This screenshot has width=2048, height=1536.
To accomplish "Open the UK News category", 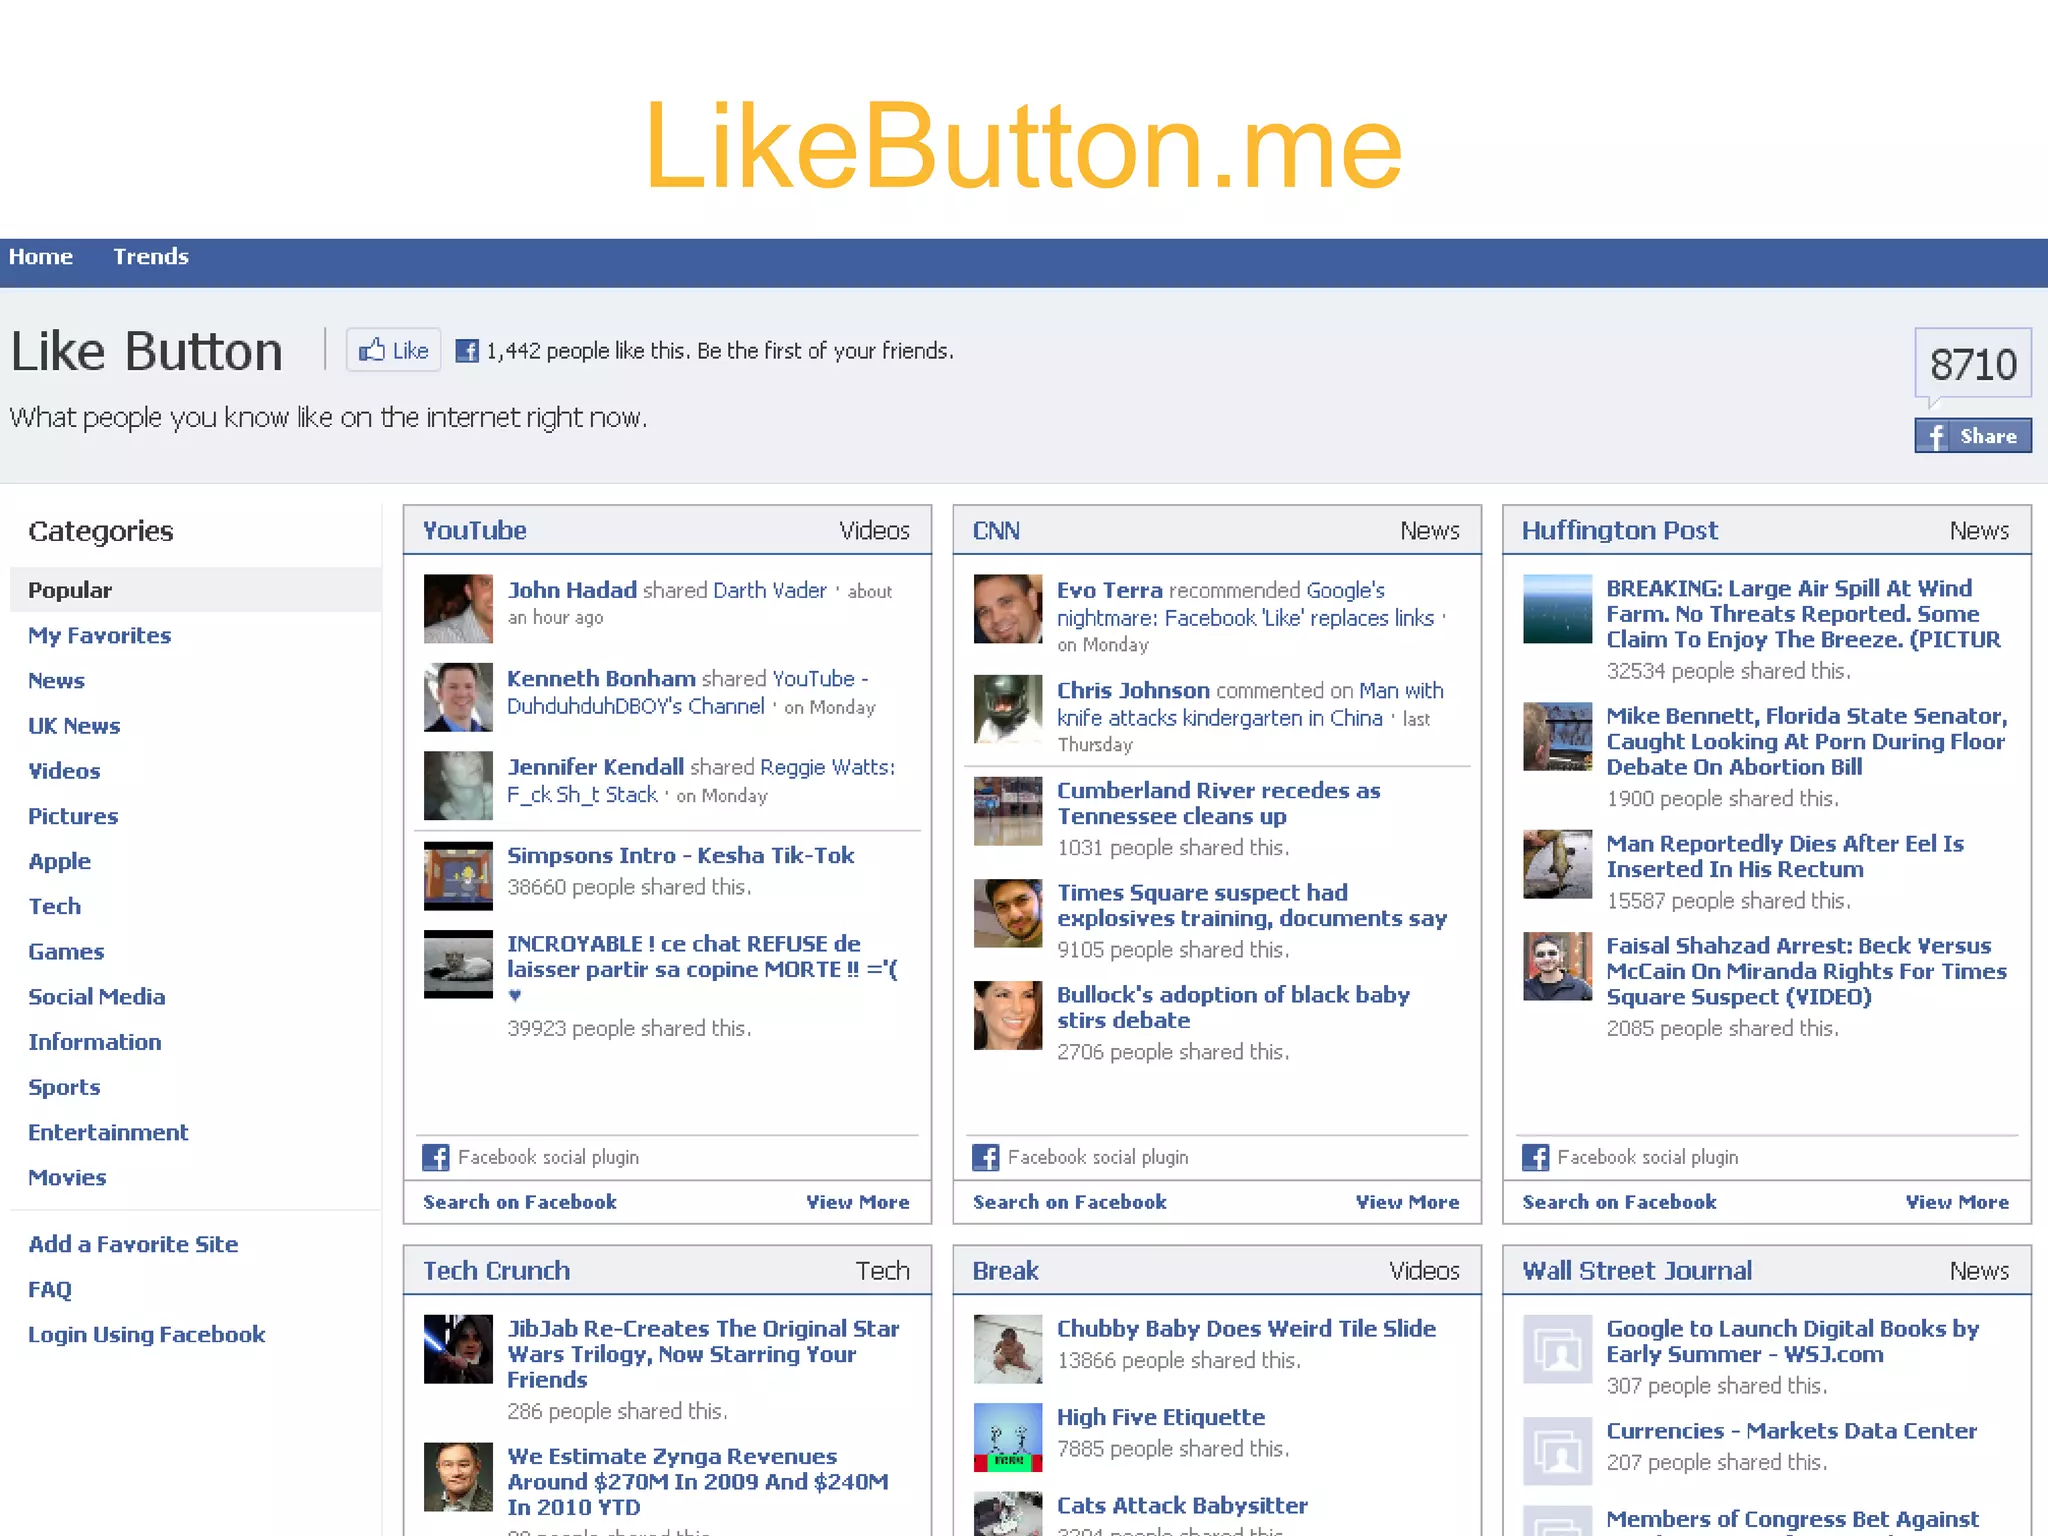I will point(74,726).
